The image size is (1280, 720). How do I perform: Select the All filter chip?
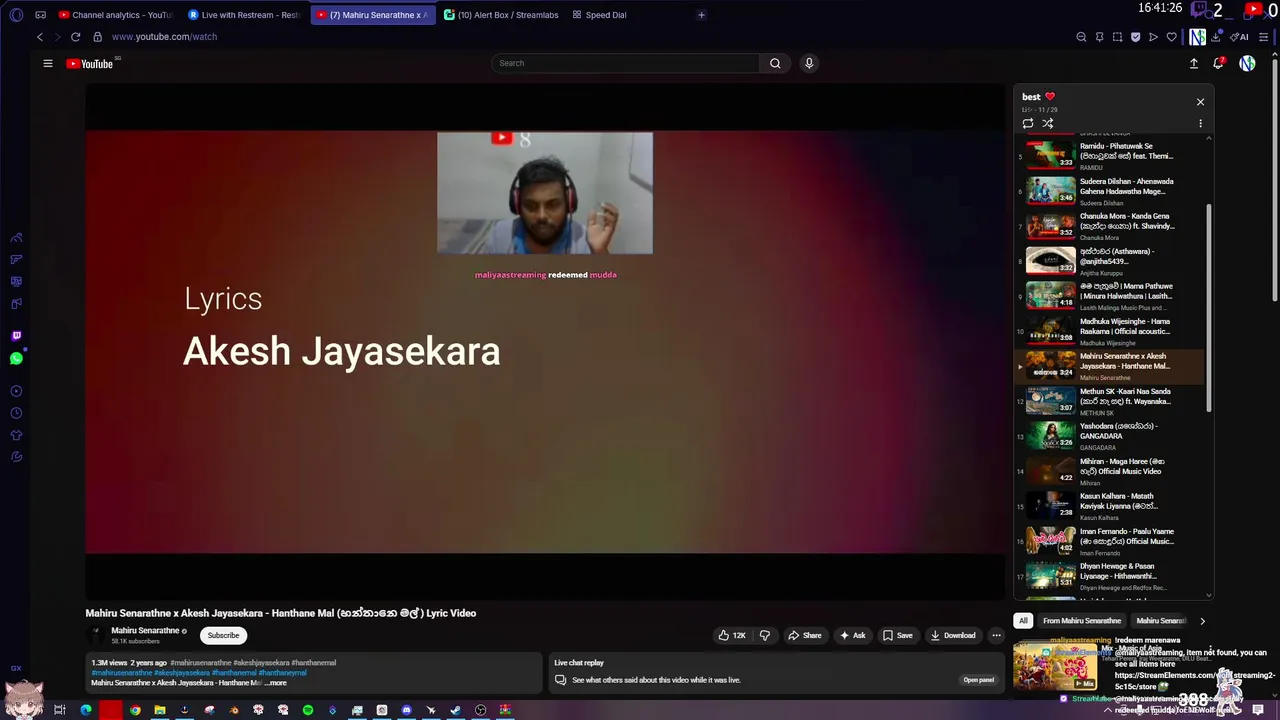click(1022, 621)
